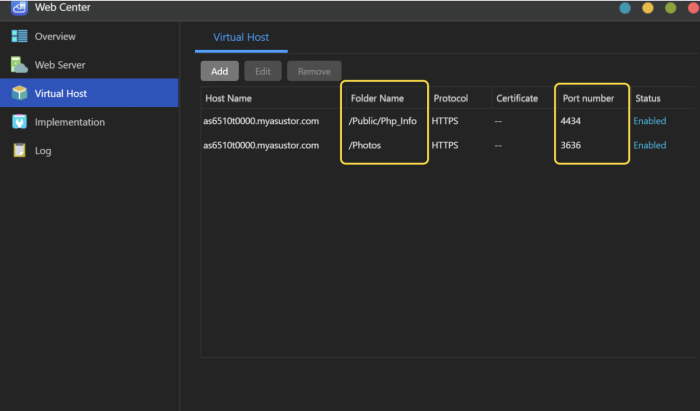This screenshot has height=411, width=700.
Task: Open the Log notepad icon
Action: (19, 151)
